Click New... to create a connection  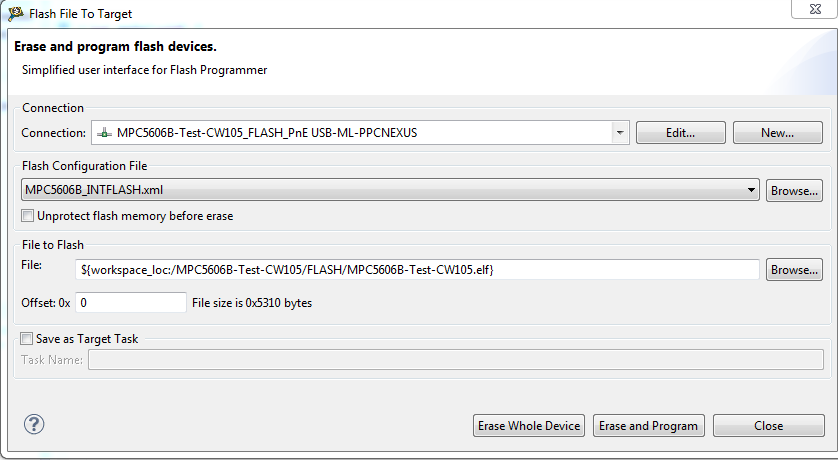click(777, 133)
